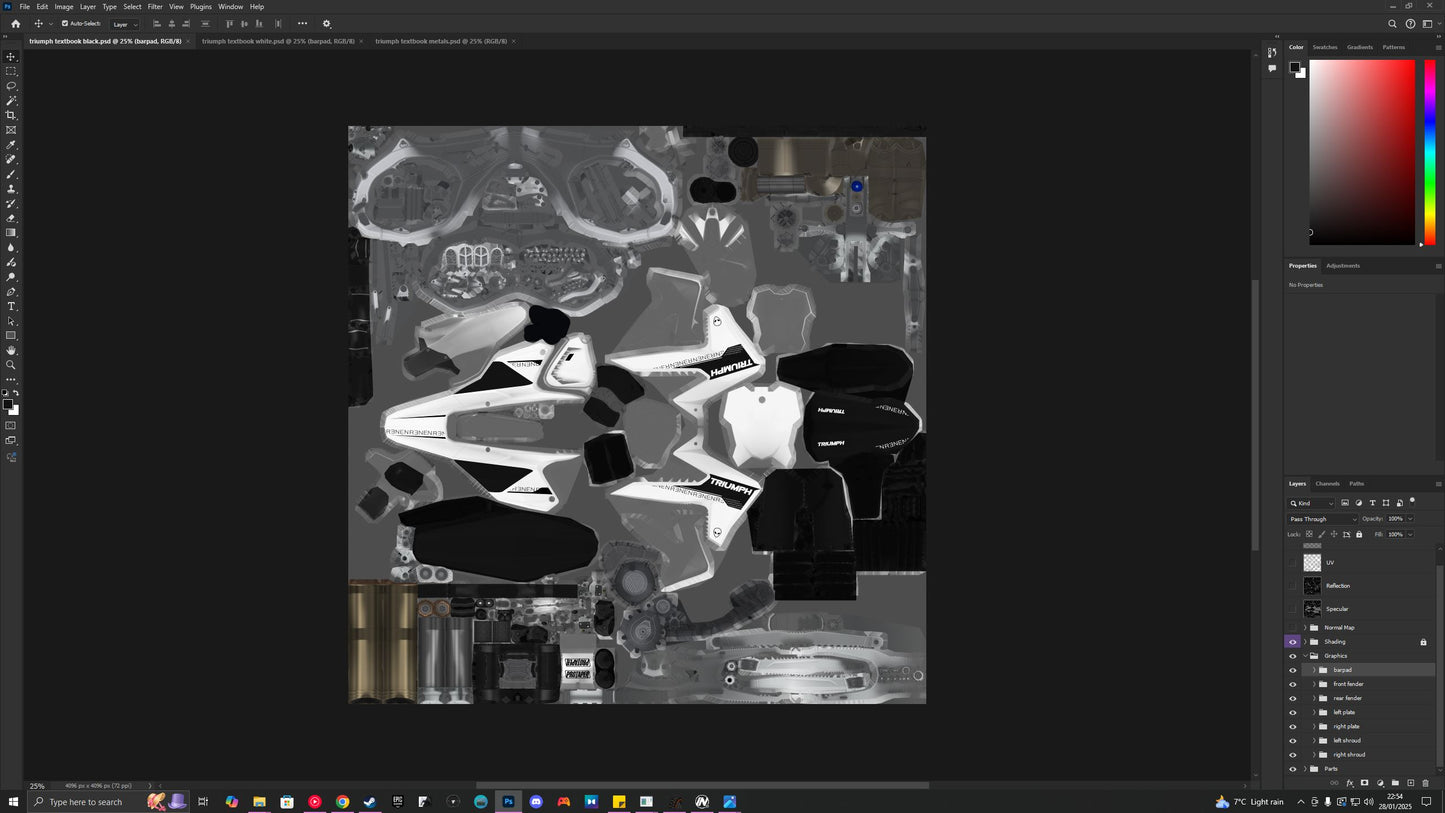Select the Reflection layer thumbnail
1445x813 pixels.
1312,586
